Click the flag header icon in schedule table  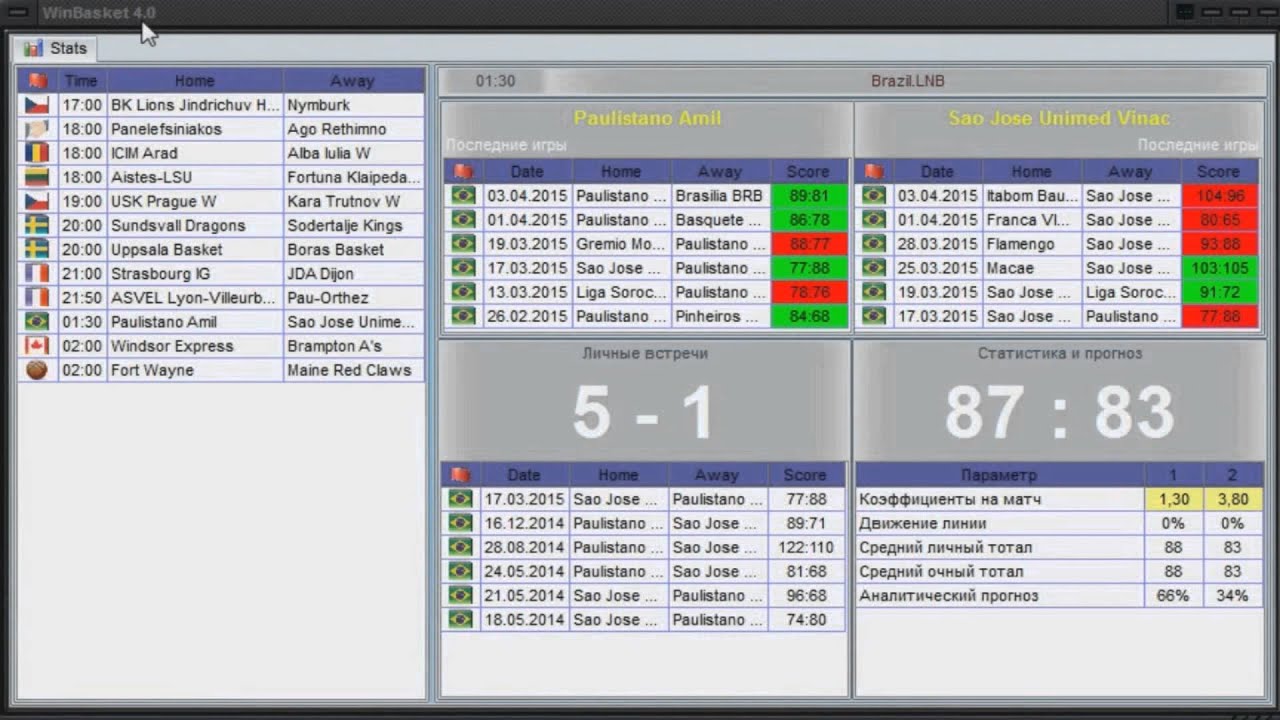click(x=38, y=81)
